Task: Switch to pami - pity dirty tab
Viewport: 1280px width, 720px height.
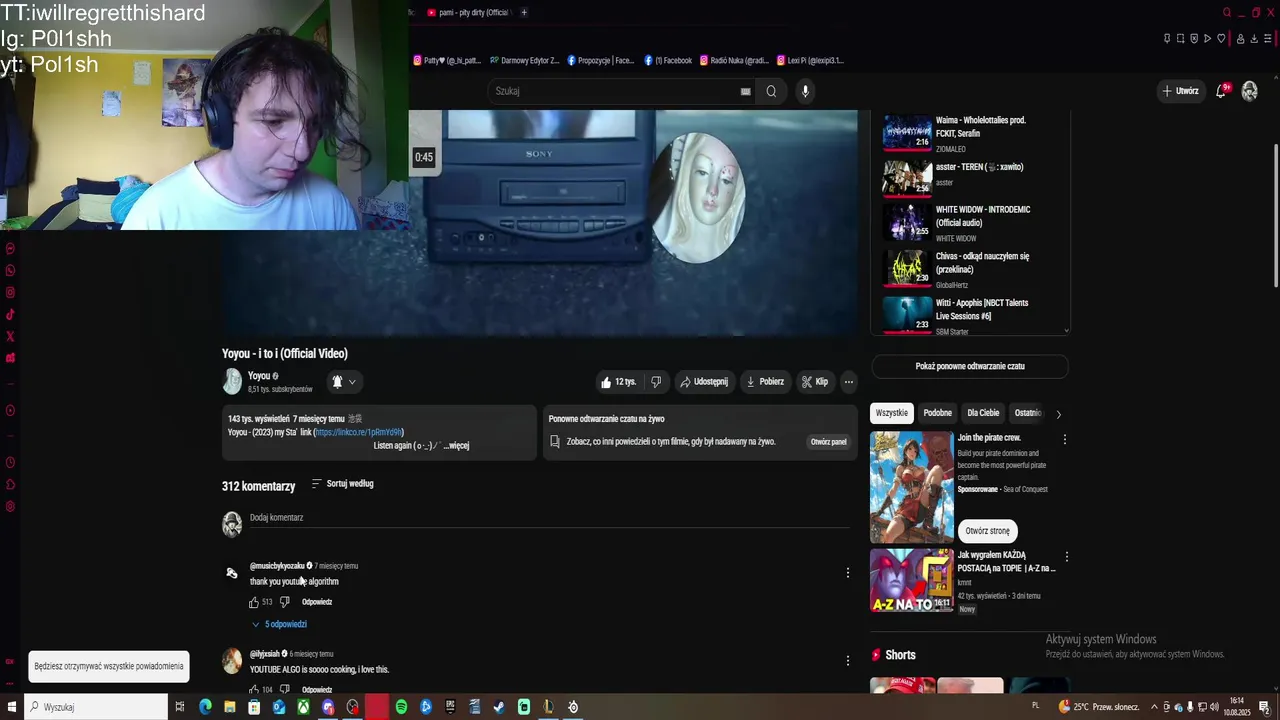Action: click(x=468, y=12)
